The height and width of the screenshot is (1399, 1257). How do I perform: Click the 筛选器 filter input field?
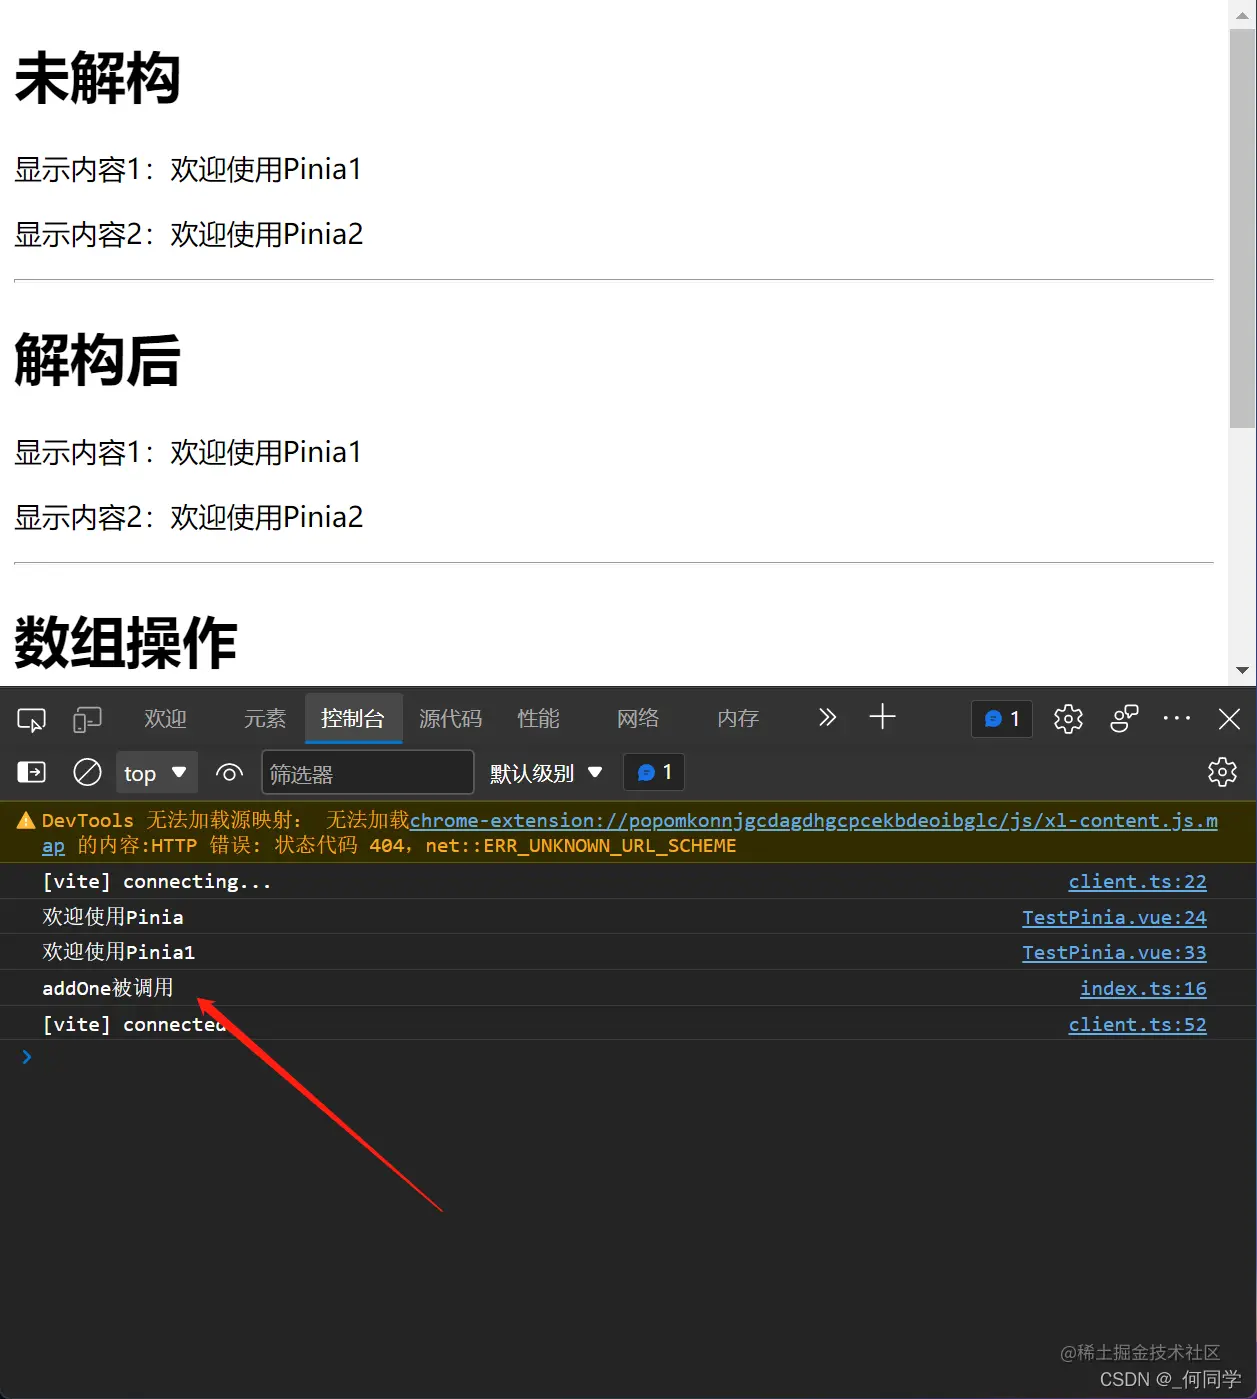coord(367,772)
